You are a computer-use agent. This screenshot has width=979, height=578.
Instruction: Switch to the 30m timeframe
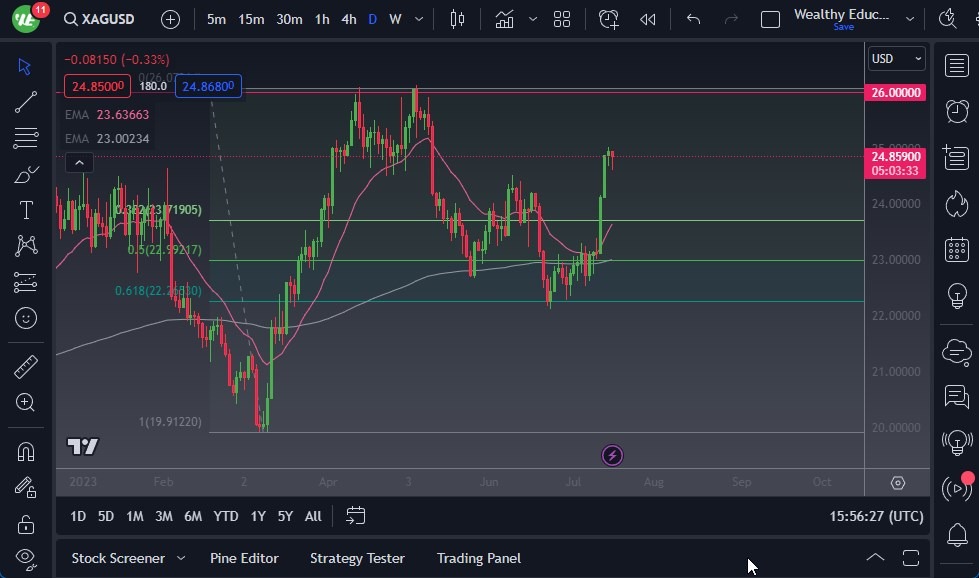[x=289, y=19]
